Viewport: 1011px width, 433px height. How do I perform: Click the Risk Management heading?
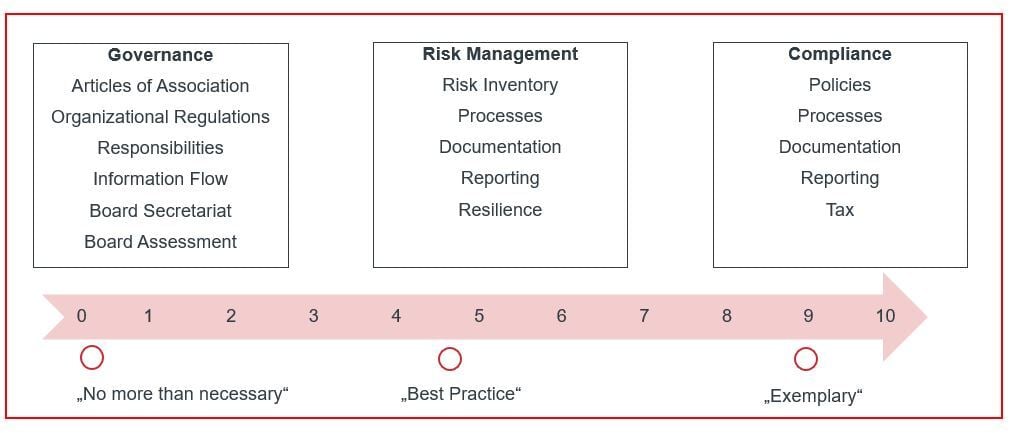tap(500, 54)
